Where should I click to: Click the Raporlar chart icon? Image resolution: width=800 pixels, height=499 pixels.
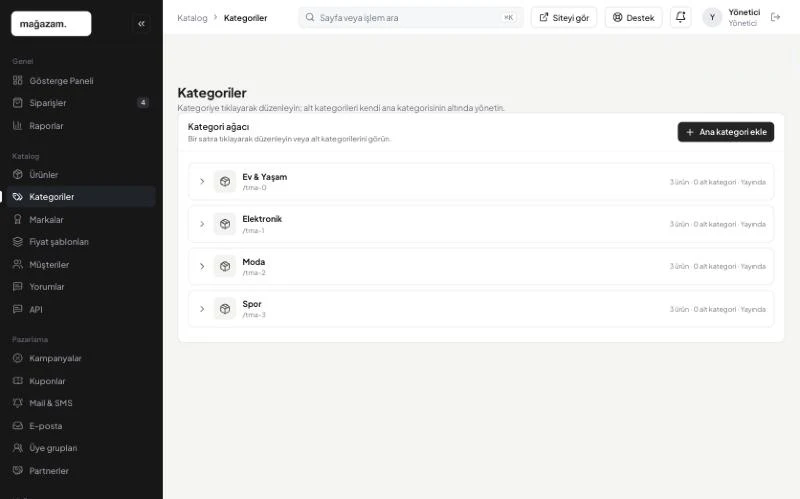pyautogui.click(x=18, y=126)
